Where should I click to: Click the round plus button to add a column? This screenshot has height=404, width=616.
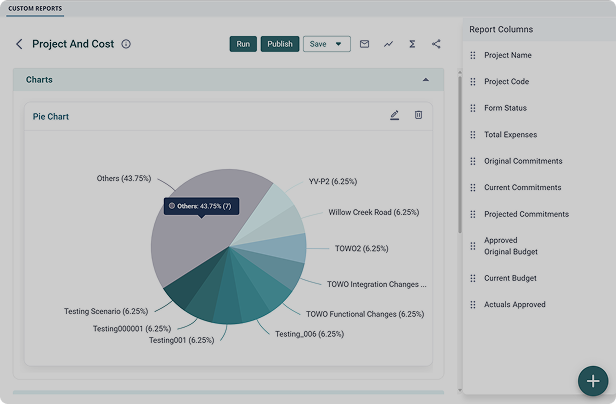(593, 381)
